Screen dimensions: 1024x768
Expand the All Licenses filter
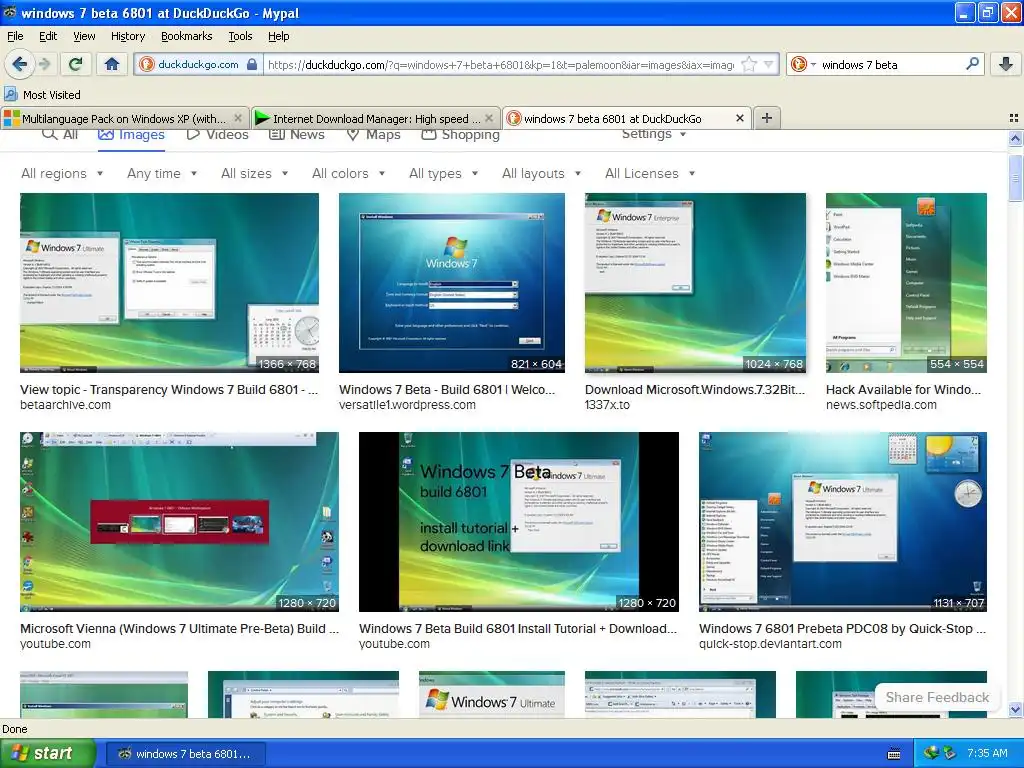pos(650,173)
